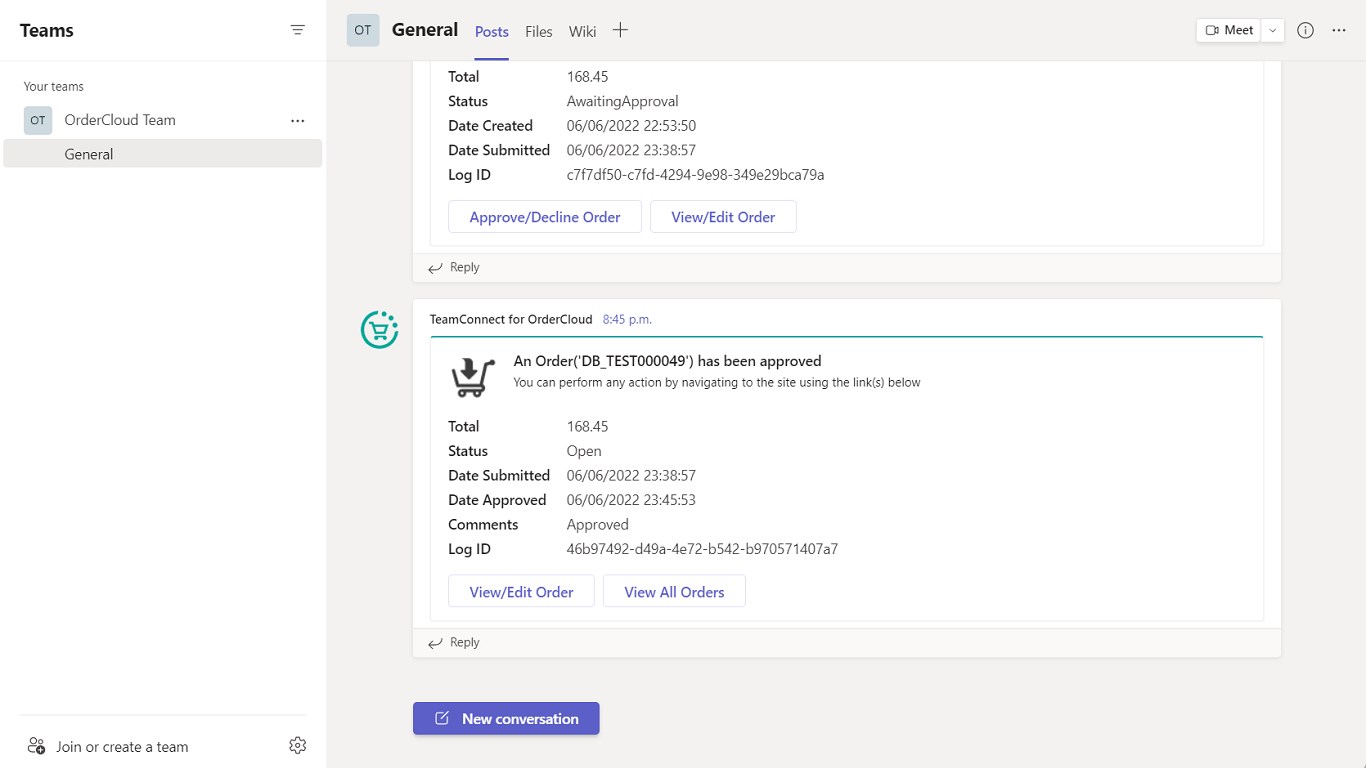Select the Posts tab
The width and height of the screenshot is (1366, 768).
pos(492,32)
